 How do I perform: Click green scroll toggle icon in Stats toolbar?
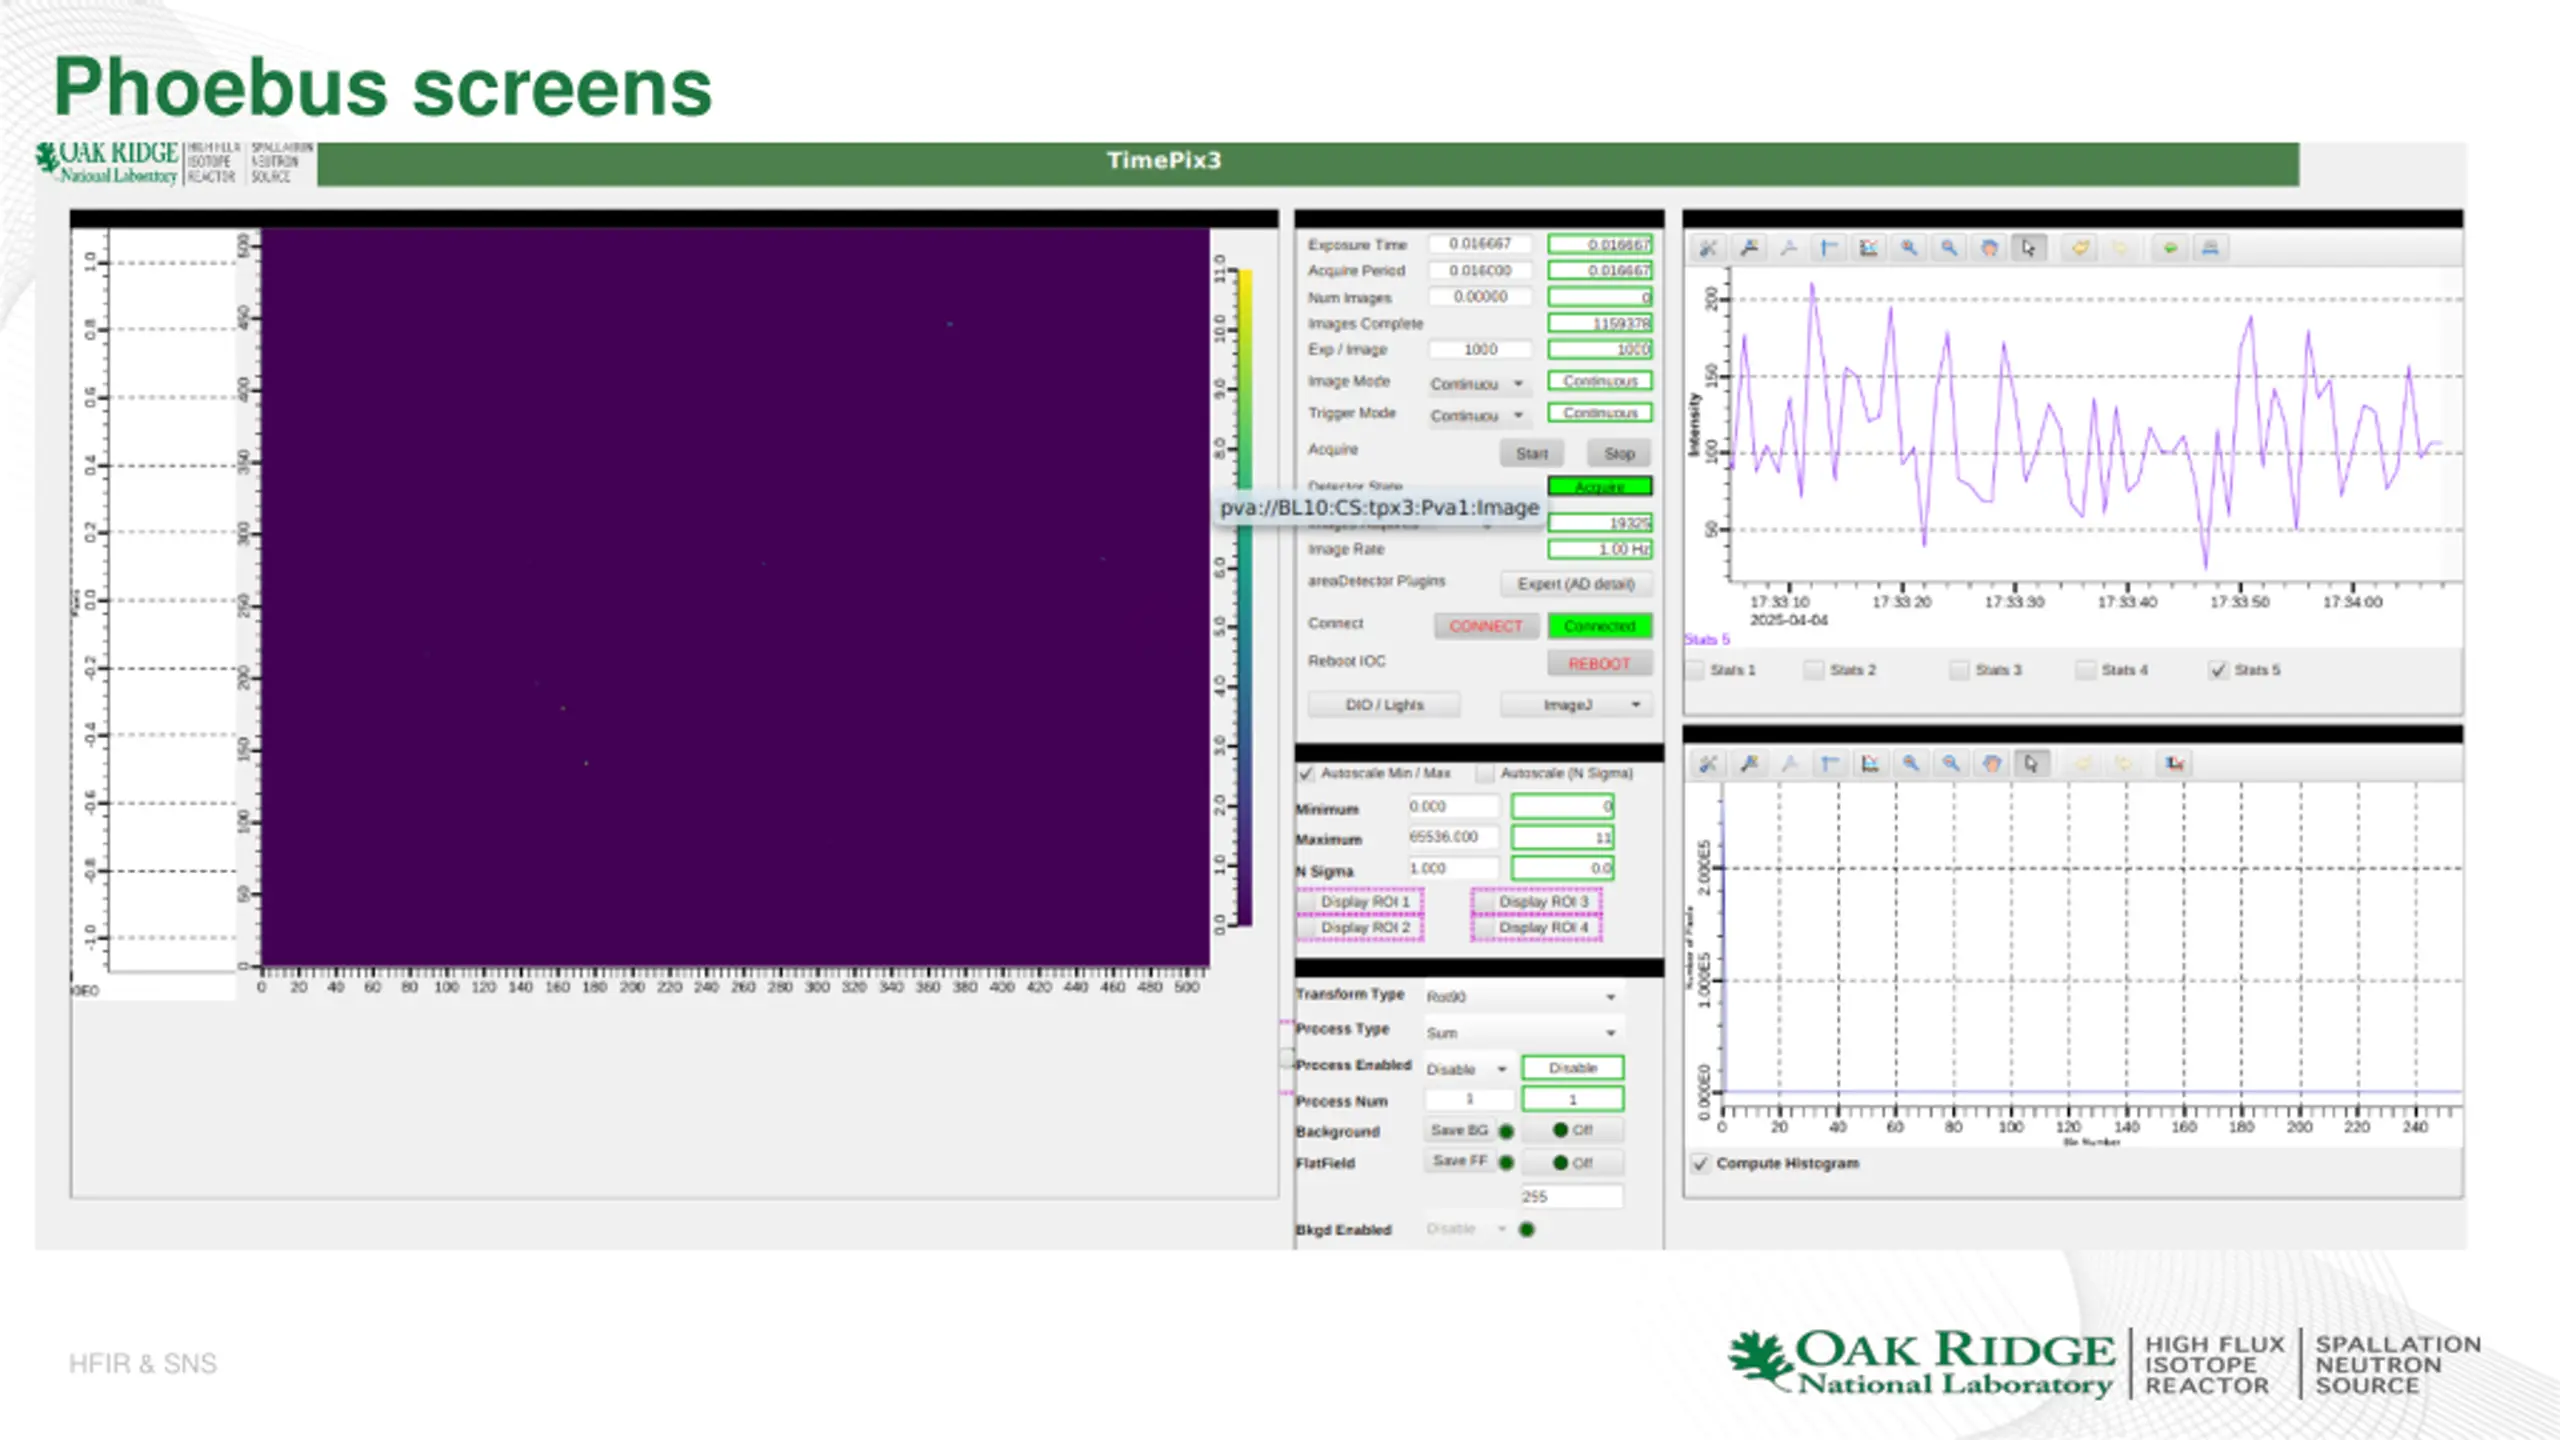(x=2170, y=248)
